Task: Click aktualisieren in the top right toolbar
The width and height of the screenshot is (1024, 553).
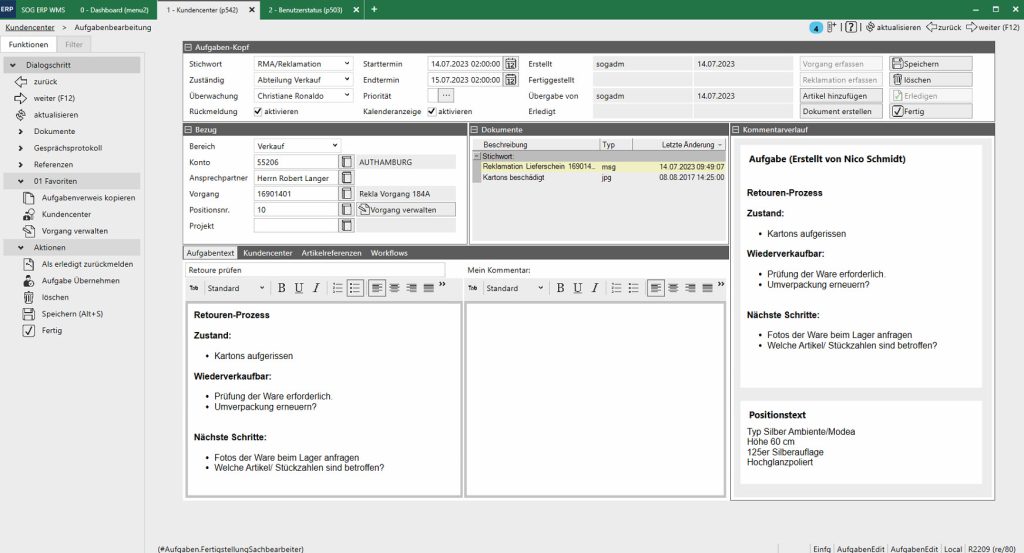Action: pos(893,27)
